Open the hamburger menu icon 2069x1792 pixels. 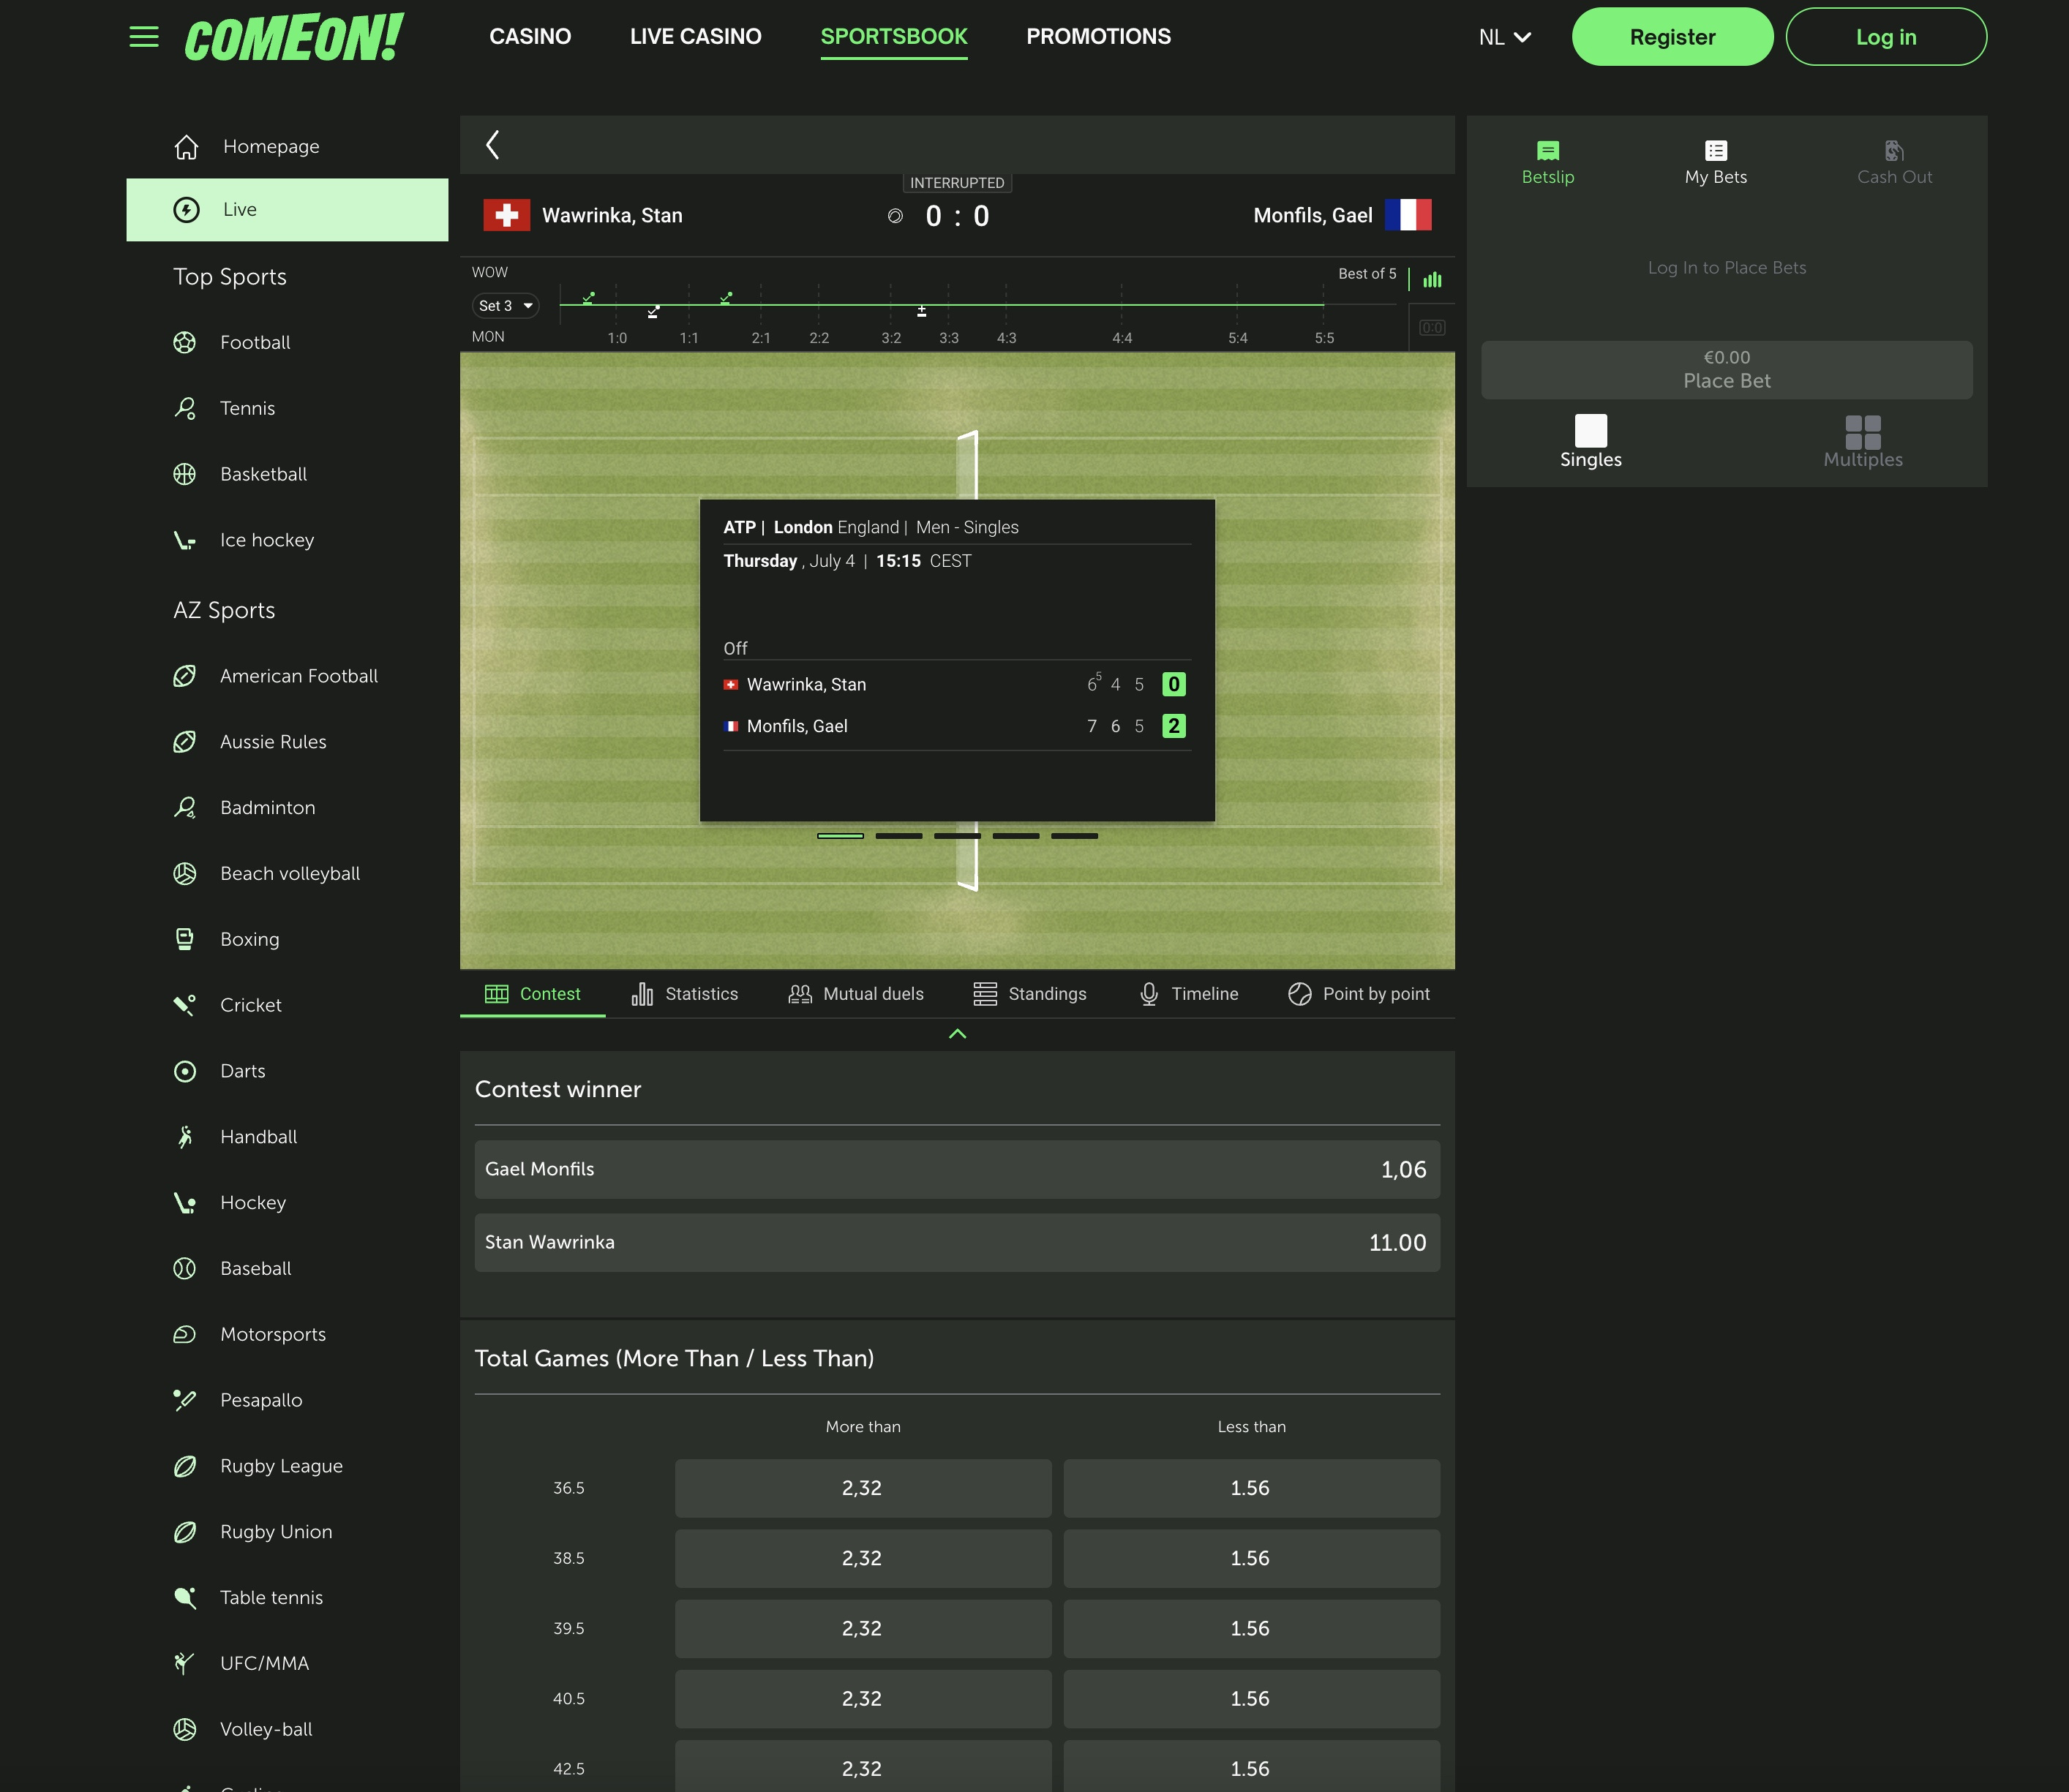144,37
